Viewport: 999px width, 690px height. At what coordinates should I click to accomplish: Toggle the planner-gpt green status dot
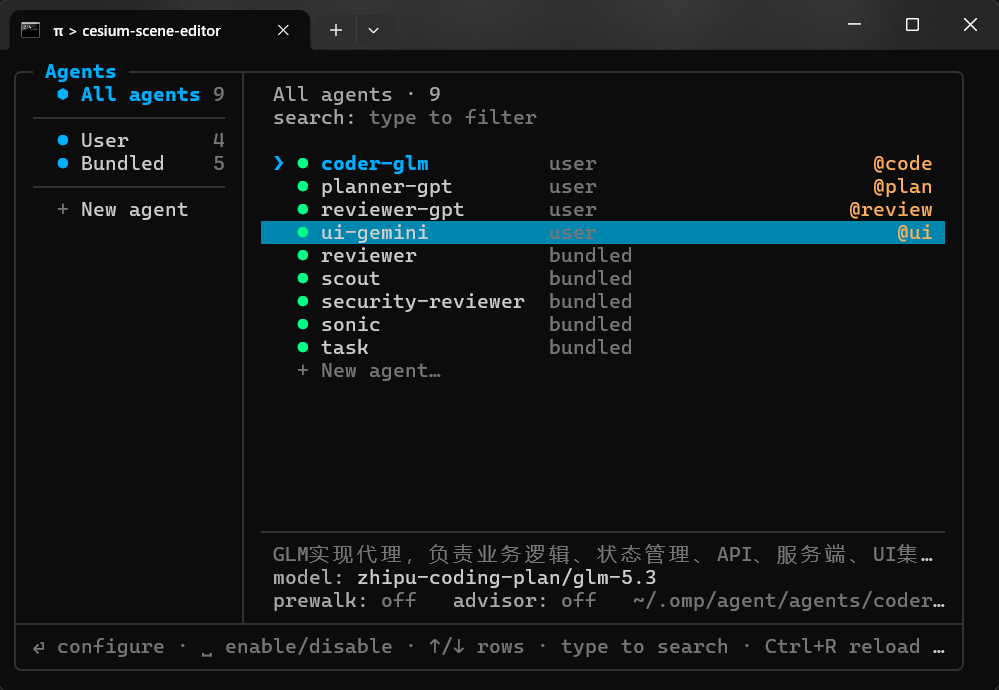(x=303, y=187)
